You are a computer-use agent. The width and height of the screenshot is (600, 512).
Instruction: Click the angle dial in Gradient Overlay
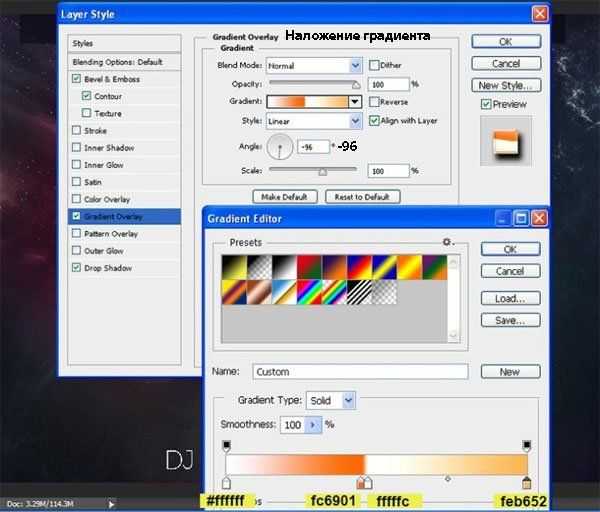[280, 147]
